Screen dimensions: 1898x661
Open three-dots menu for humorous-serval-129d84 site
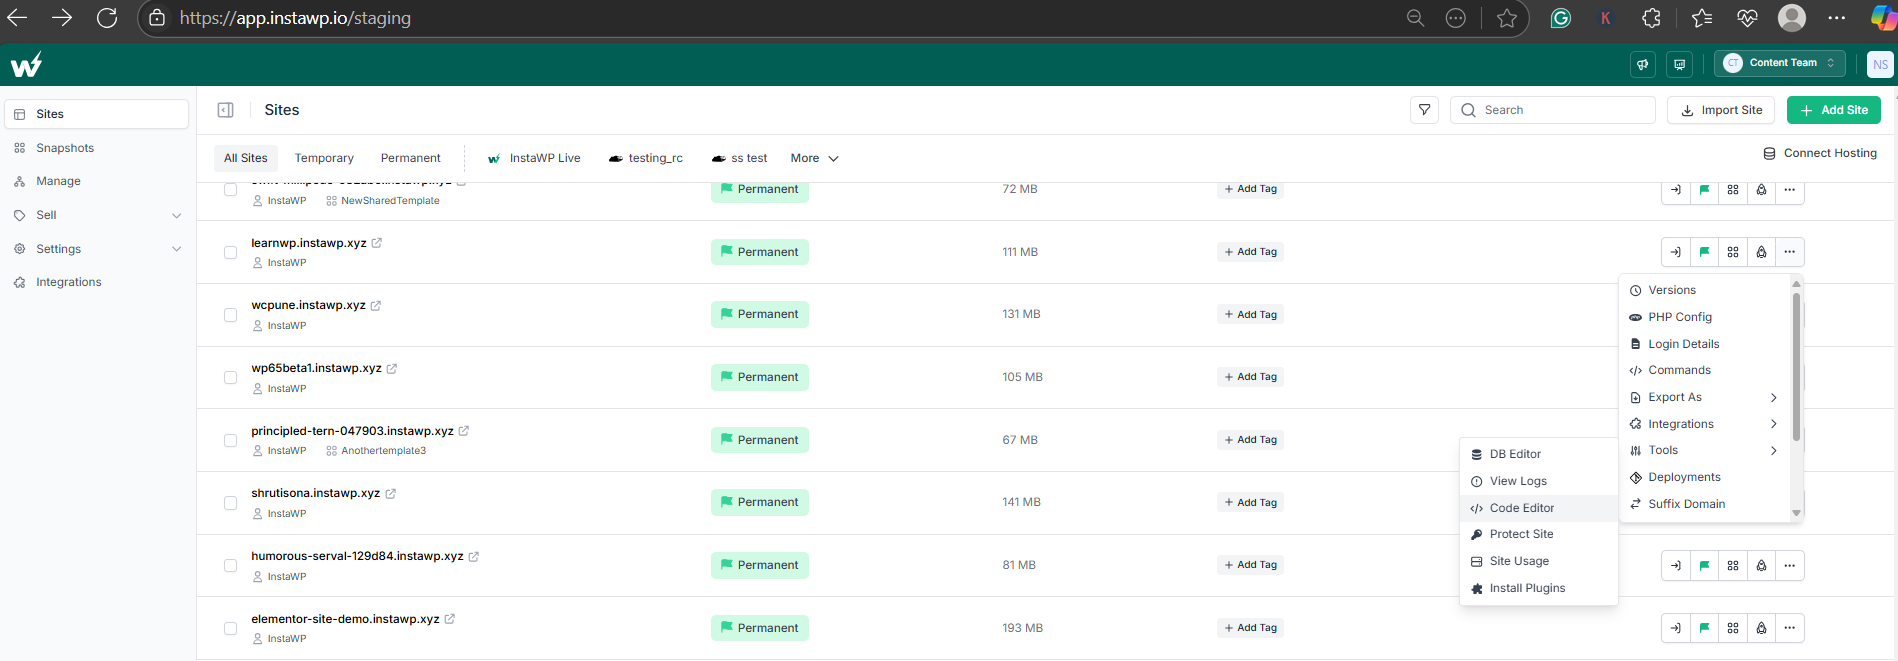pyautogui.click(x=1790, y=565)
